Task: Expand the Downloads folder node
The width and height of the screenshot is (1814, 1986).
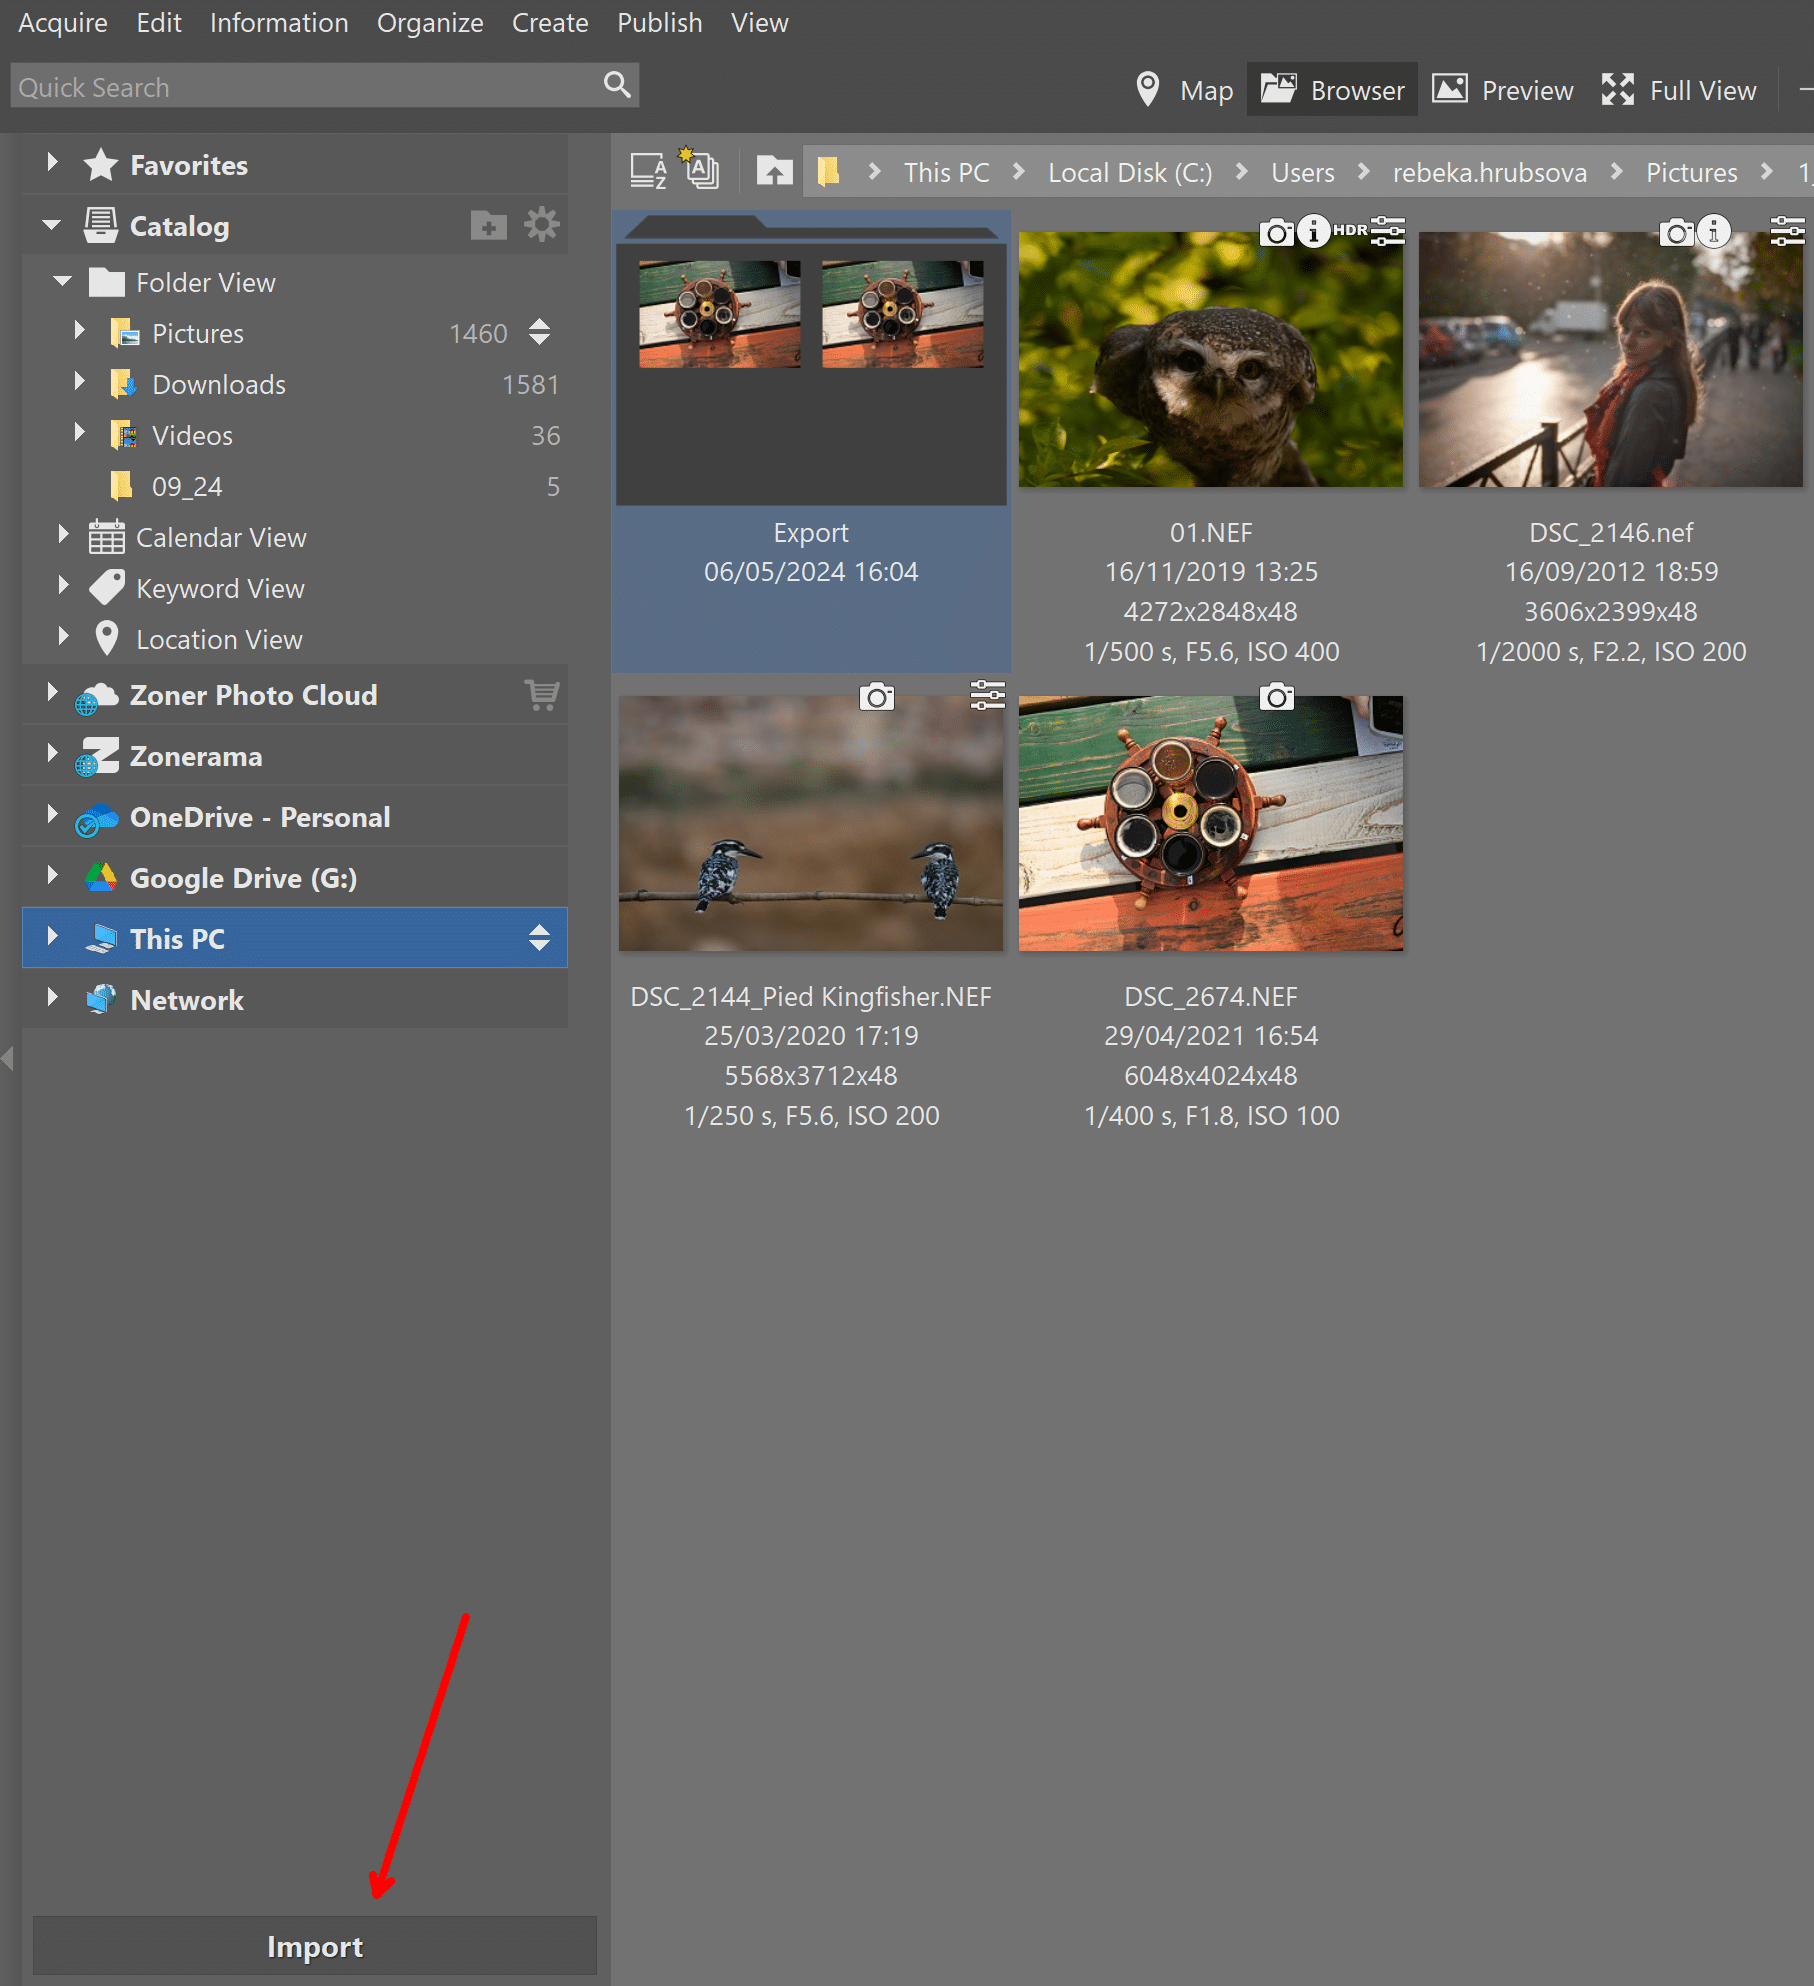Action: [x=80, y=382]
